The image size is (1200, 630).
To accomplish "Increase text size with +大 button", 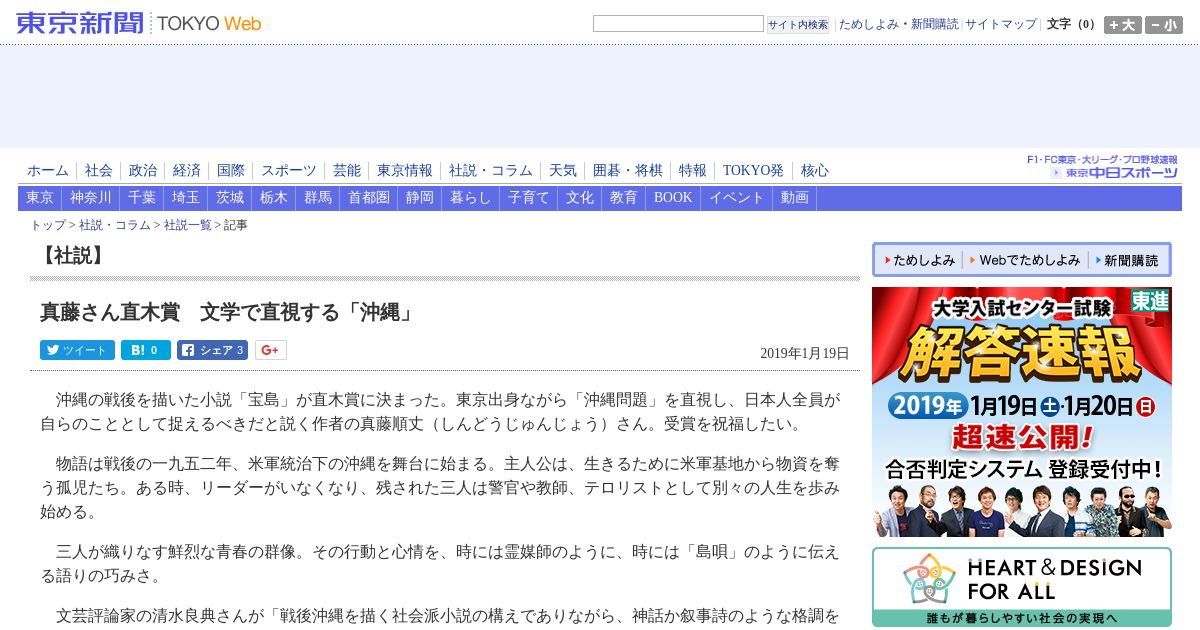I will 1122,25.
